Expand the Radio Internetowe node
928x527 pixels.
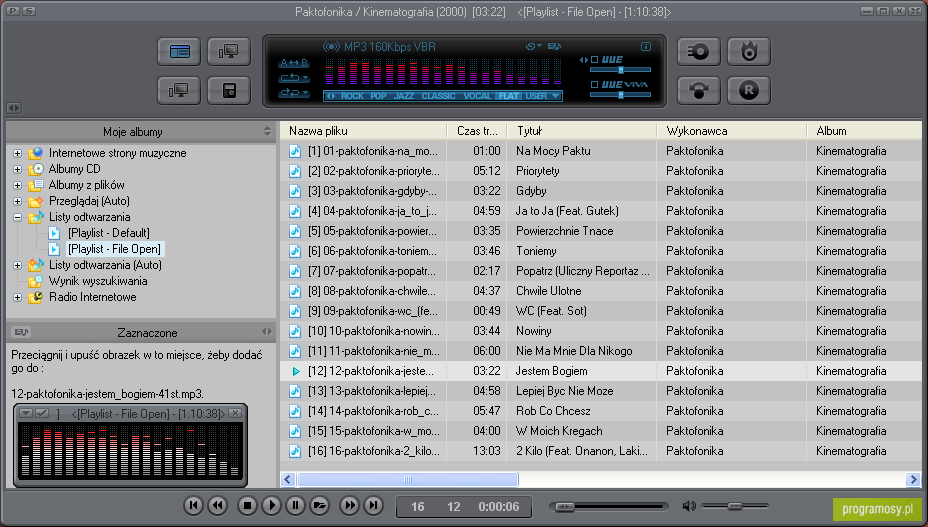17,297
